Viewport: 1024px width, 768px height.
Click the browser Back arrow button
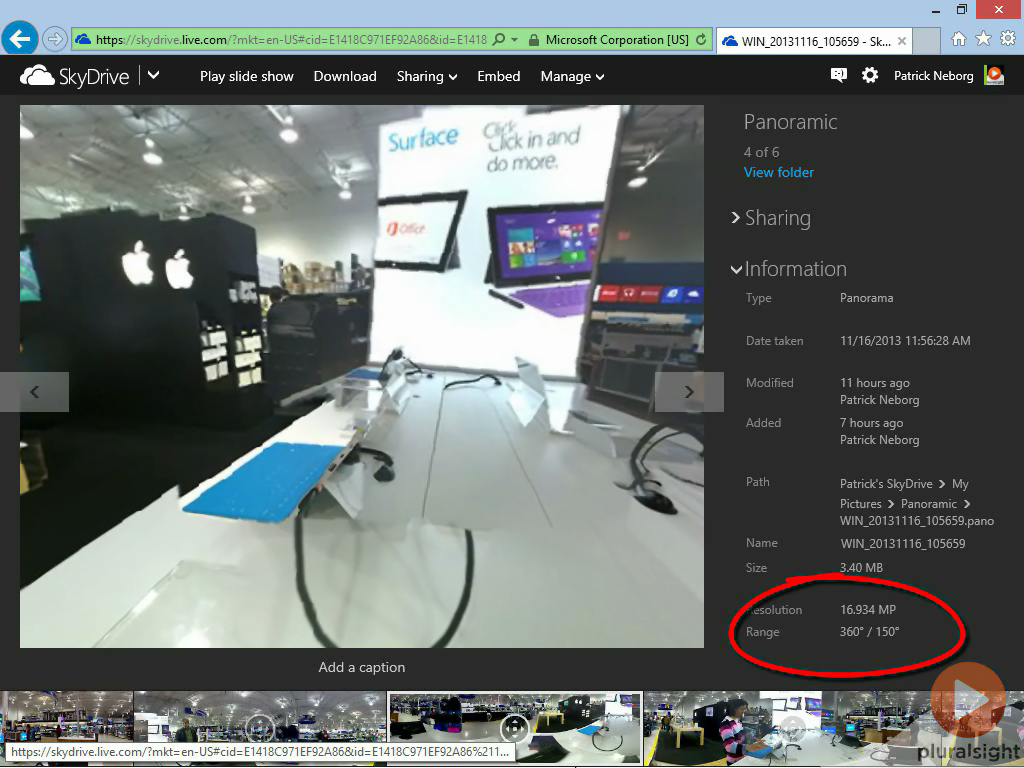point(20,39)
